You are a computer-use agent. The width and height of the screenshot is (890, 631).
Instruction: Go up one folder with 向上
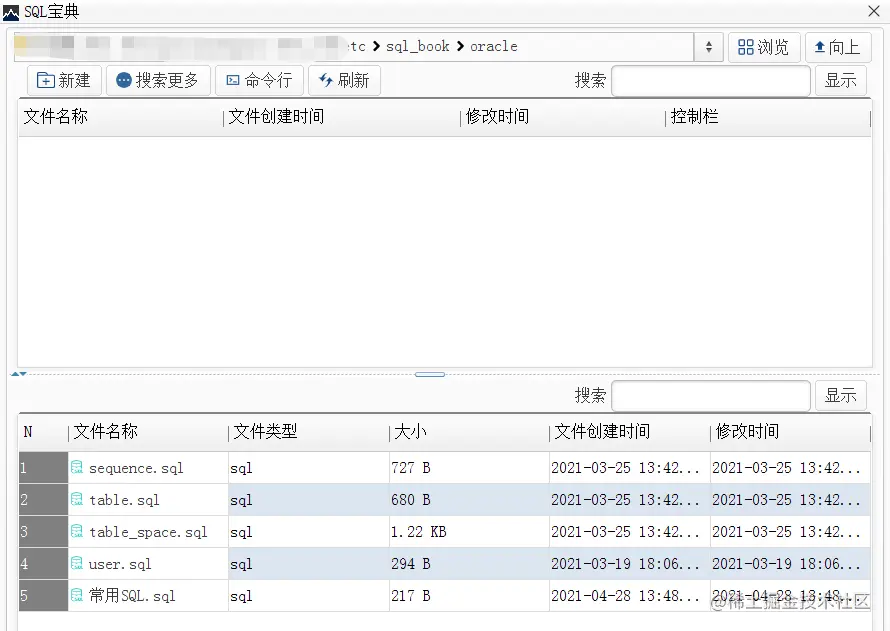[x=837, y=47]
